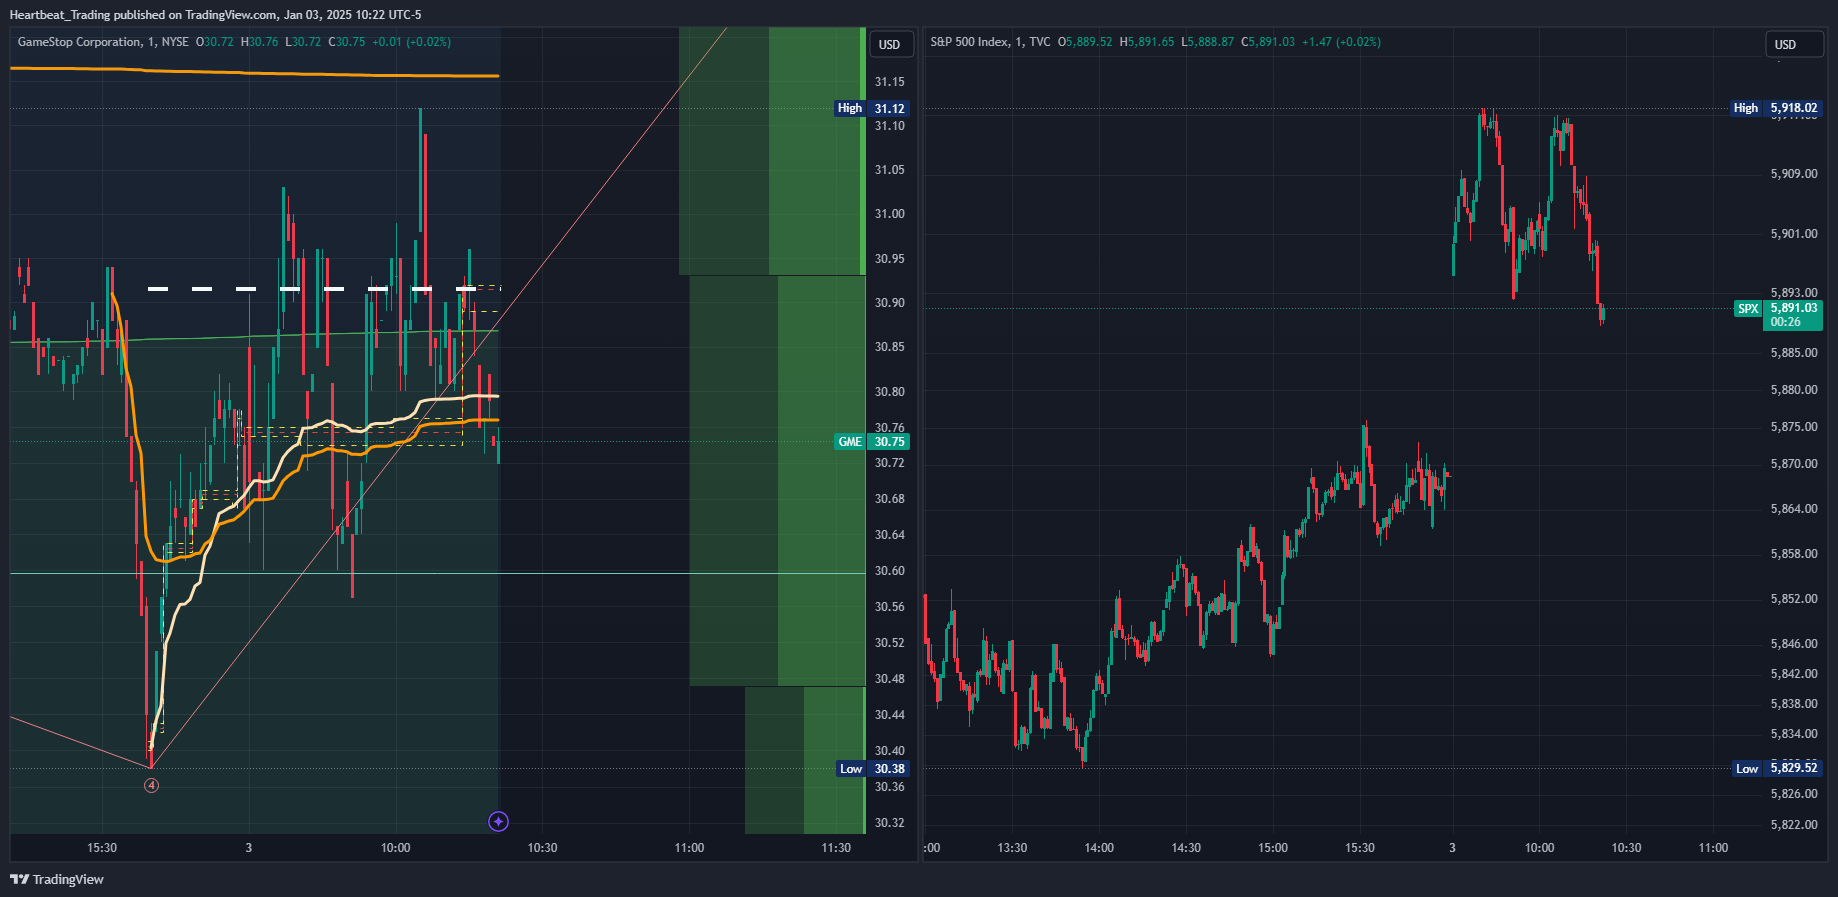Select the Low 5,829.52 label on the SPX chart
Viewport: 1838px width, 897px height.
(1777, 768)
